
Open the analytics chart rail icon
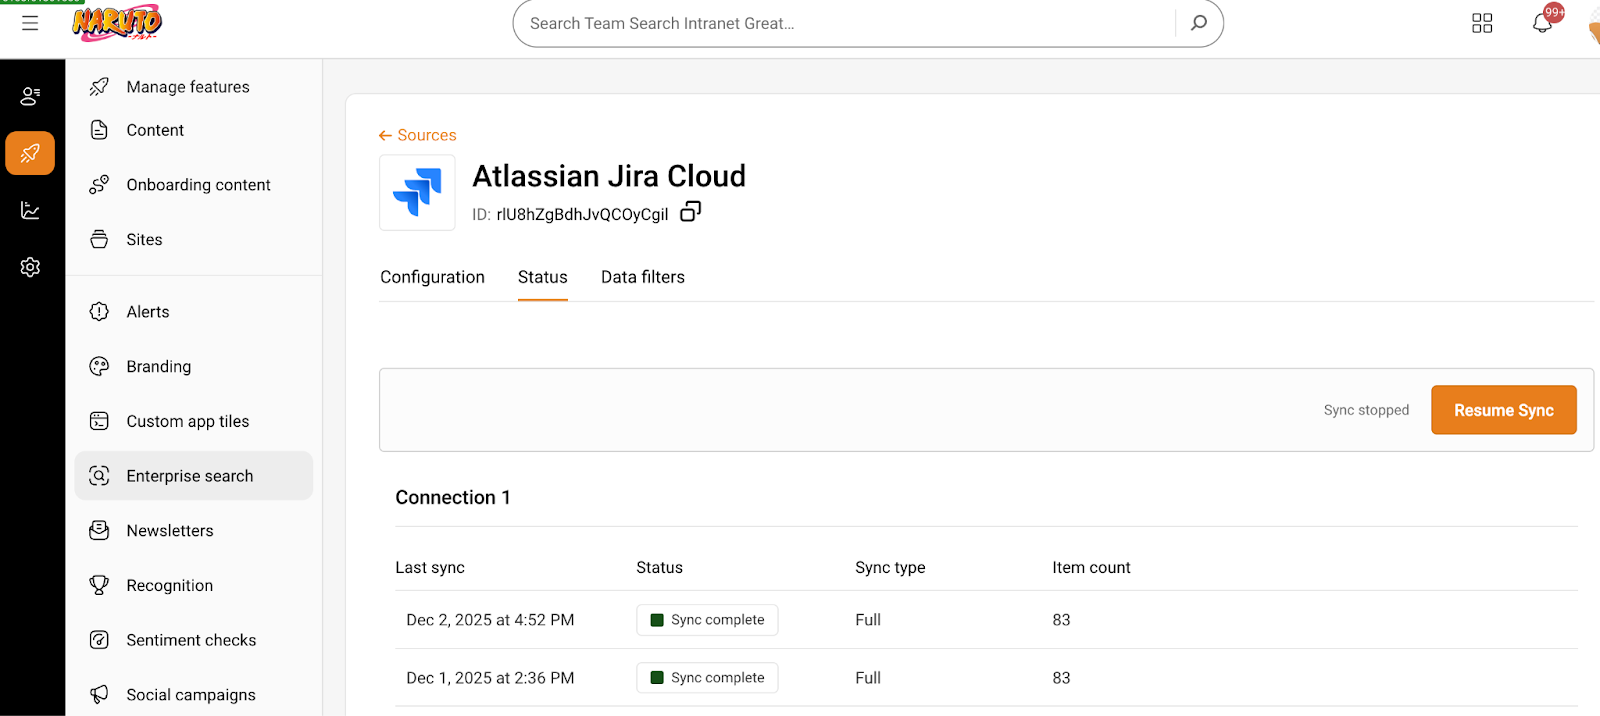(30, 210)
